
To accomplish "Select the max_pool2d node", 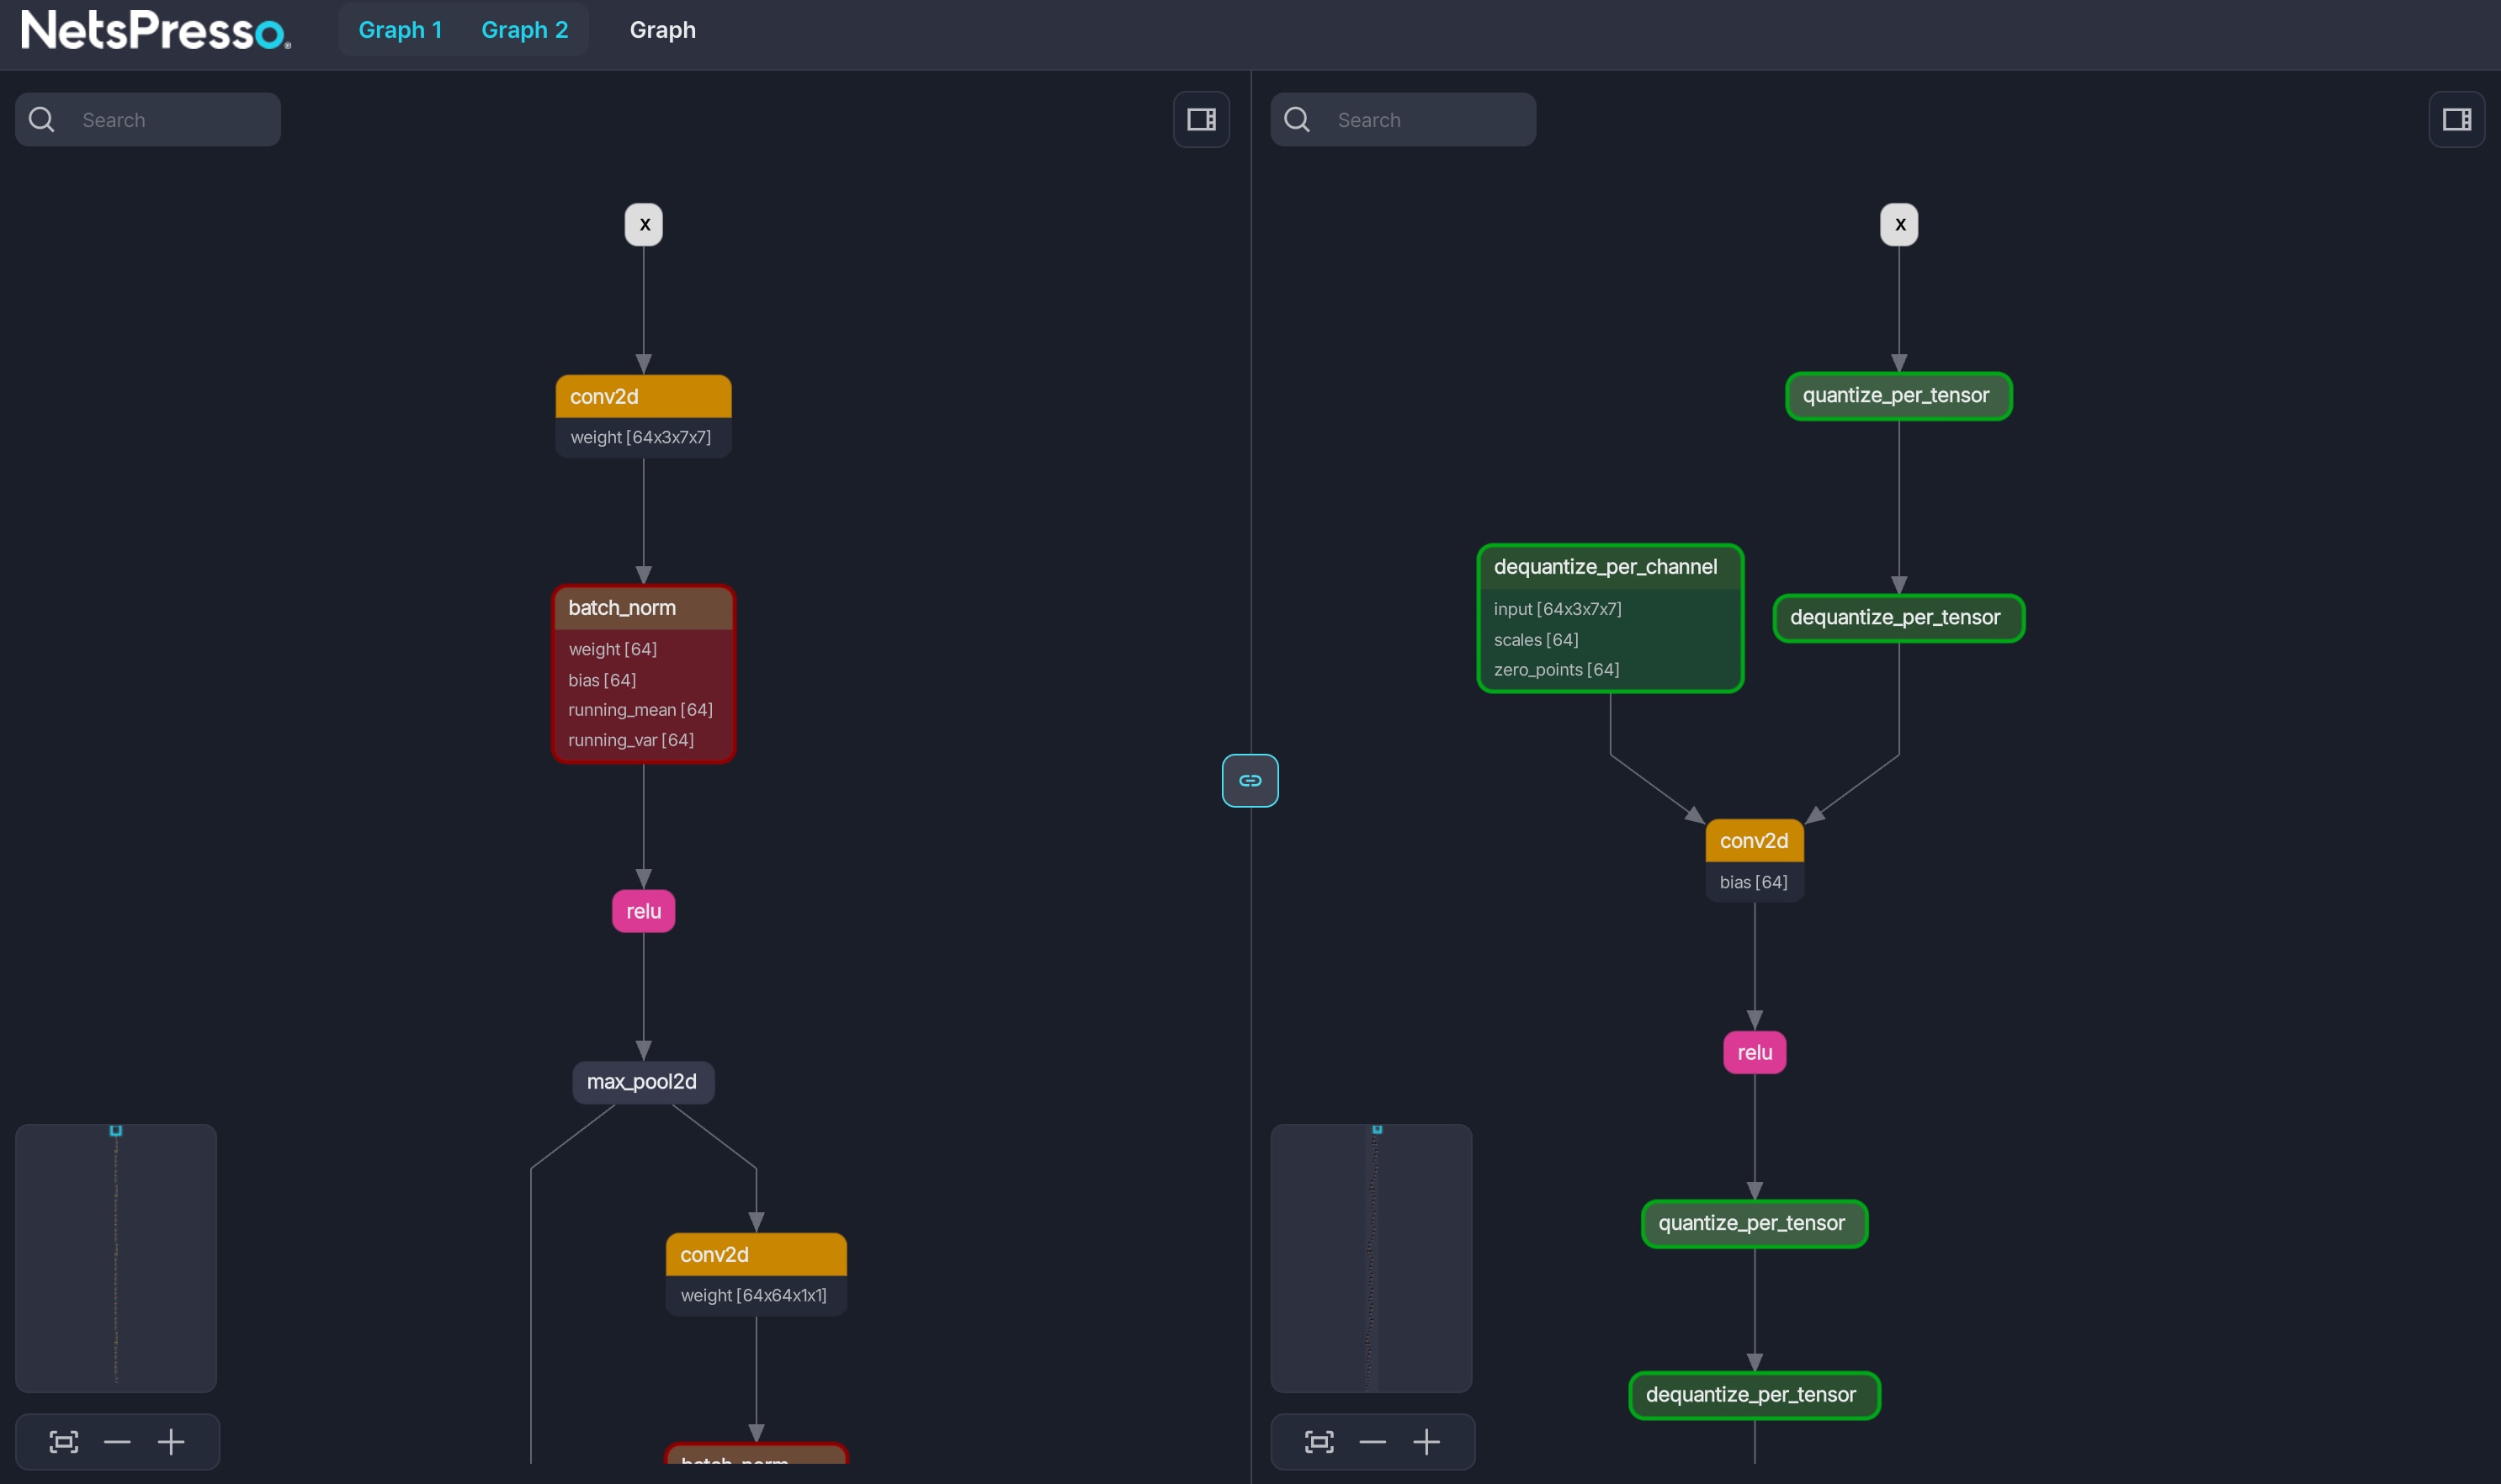I will (643, 1082).
